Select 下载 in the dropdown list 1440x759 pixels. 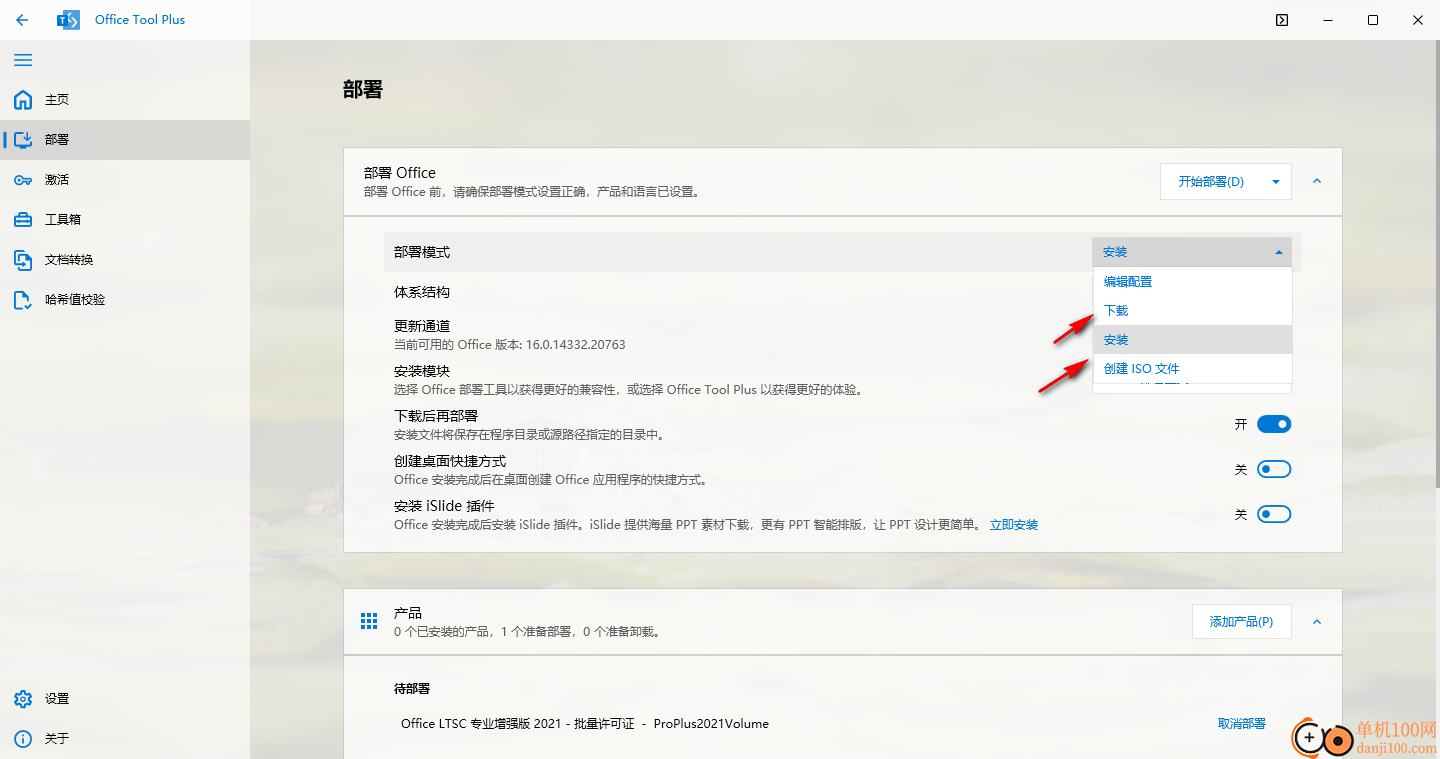tap(1192, 311)
